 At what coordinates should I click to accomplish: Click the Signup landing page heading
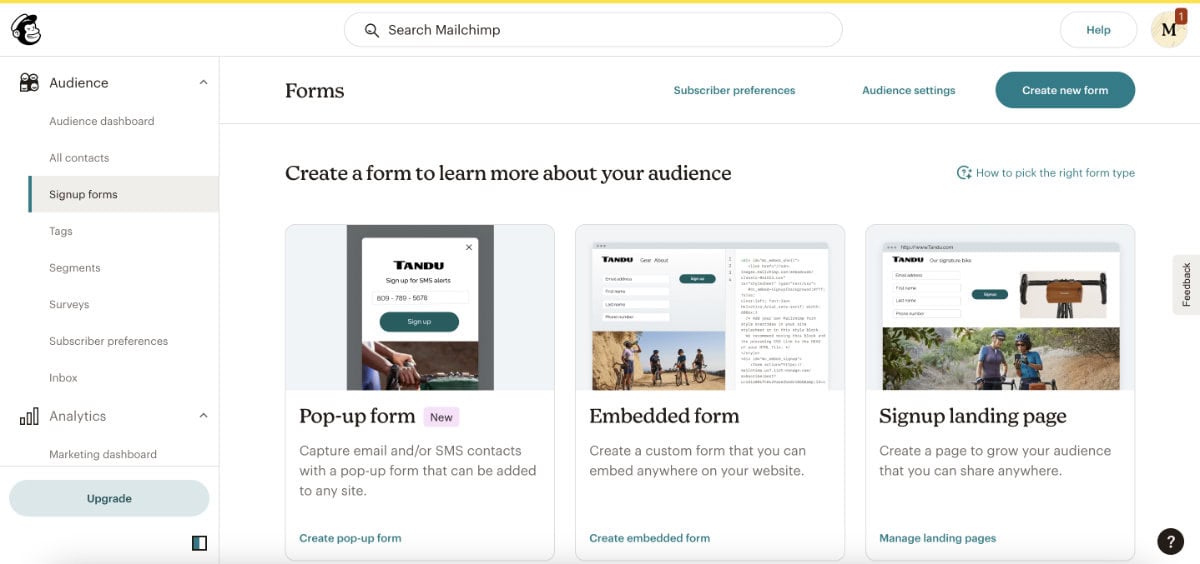coord(973,416)
